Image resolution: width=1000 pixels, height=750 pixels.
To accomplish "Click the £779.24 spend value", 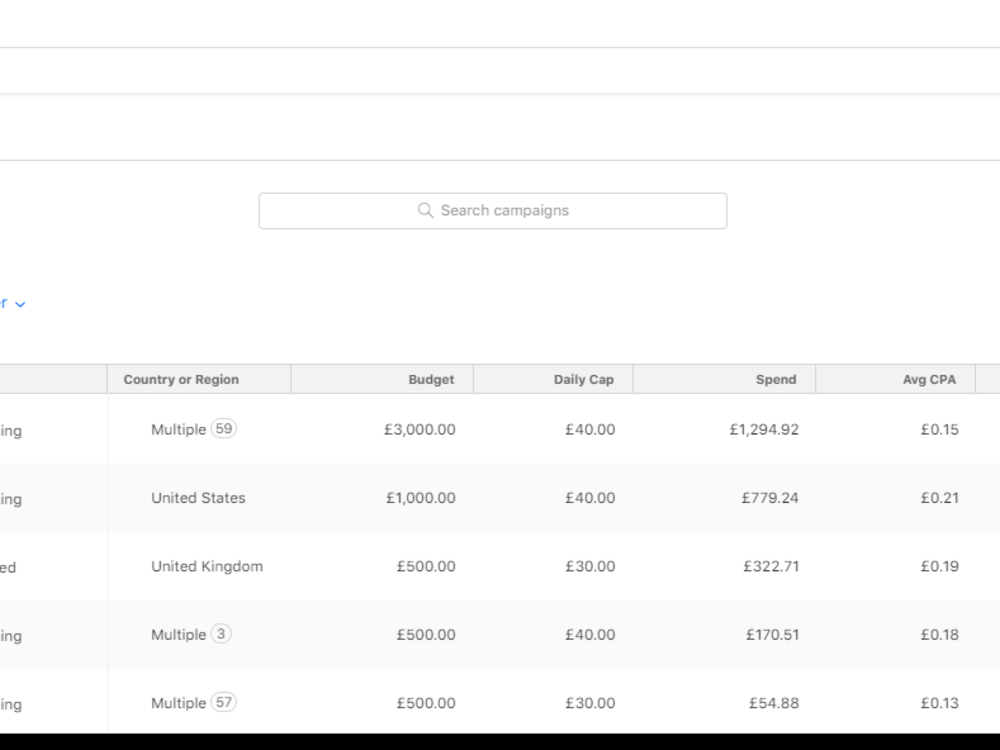I will click(770, 498).
